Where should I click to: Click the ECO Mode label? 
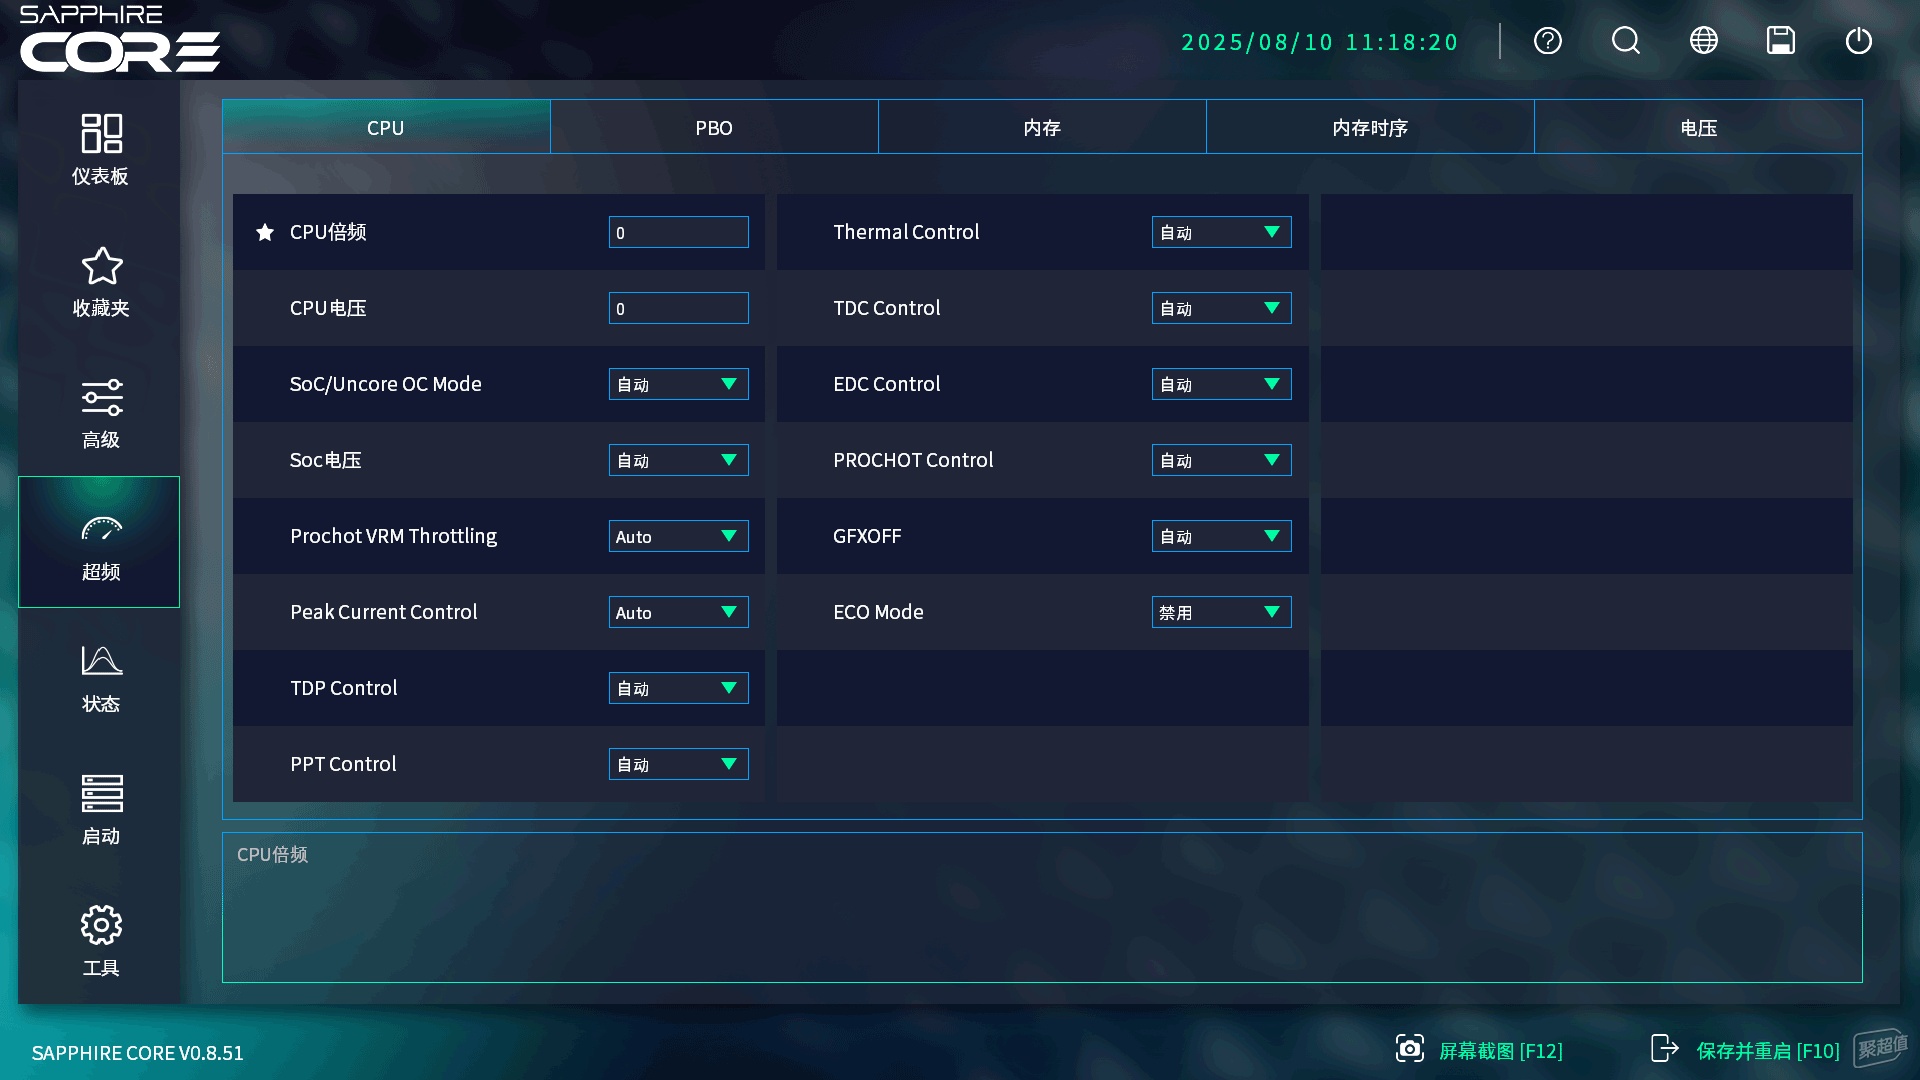(878, 612)
